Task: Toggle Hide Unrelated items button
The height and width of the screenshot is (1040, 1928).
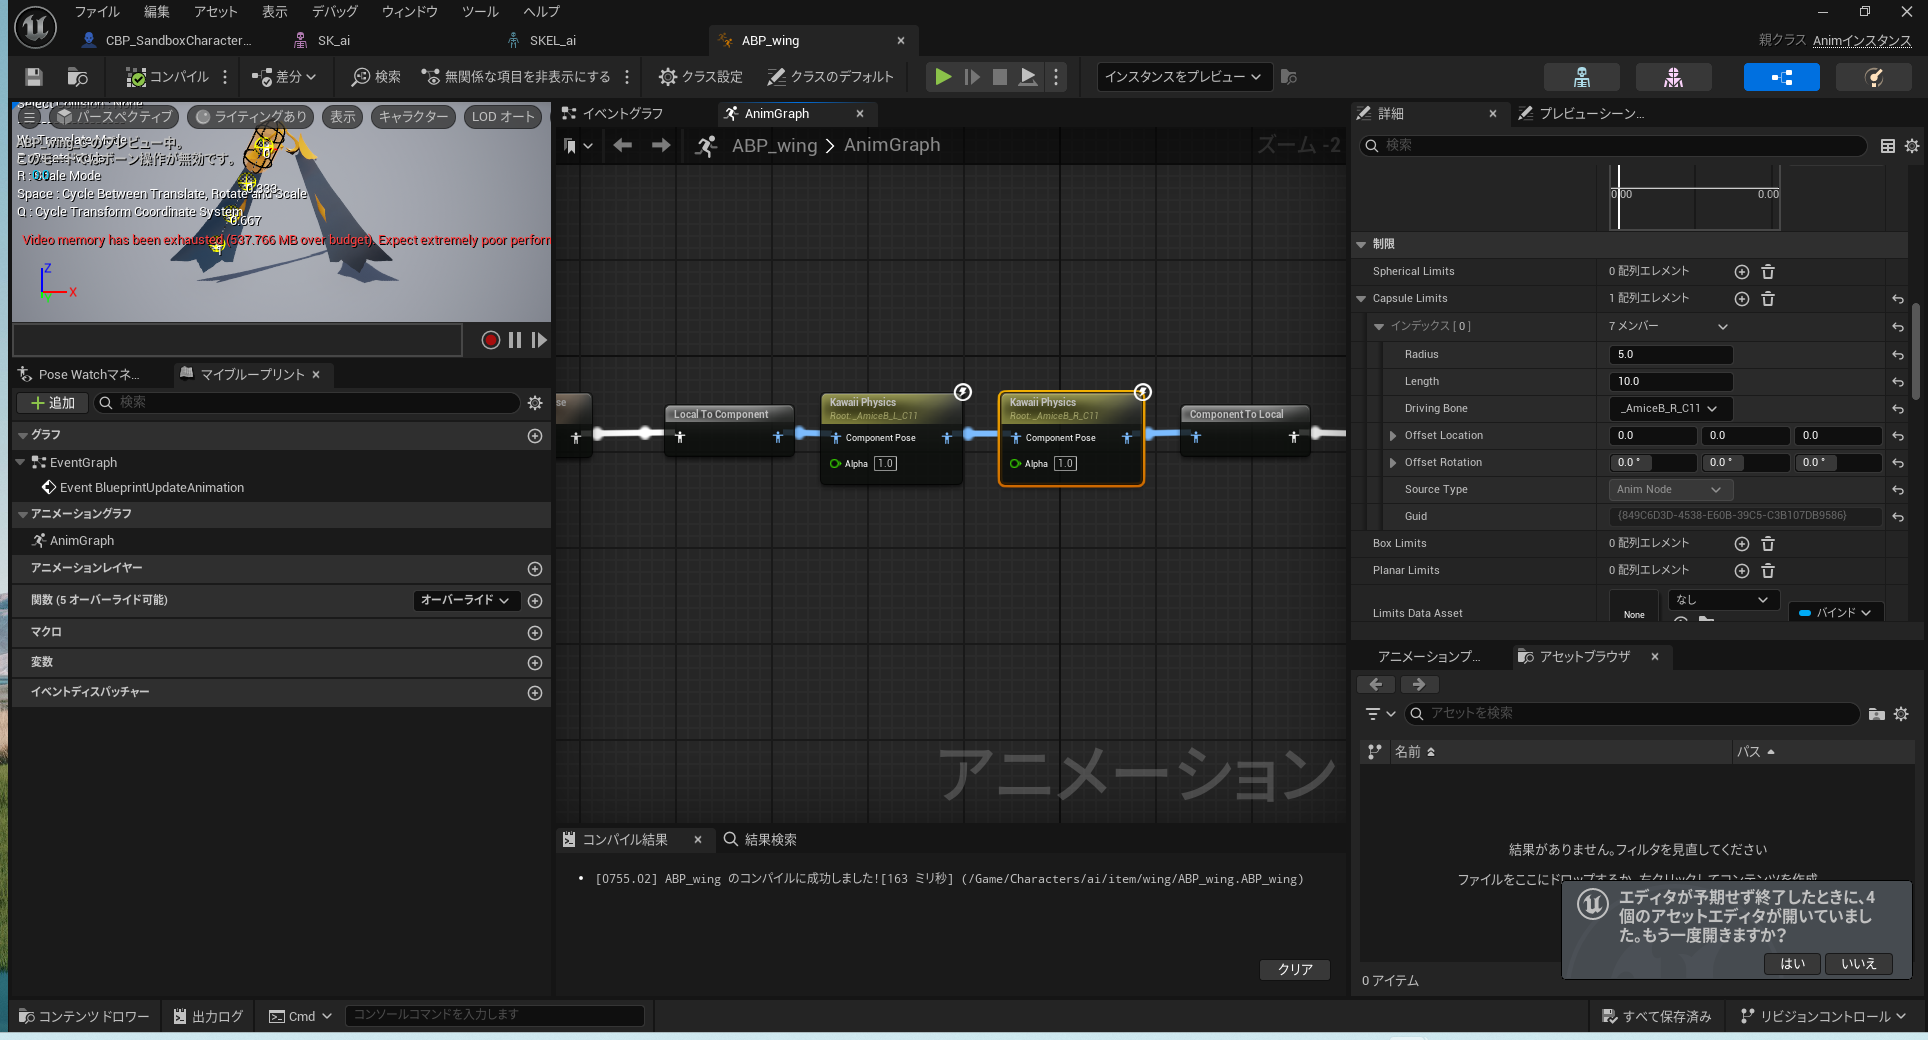Action: [516, 77]
